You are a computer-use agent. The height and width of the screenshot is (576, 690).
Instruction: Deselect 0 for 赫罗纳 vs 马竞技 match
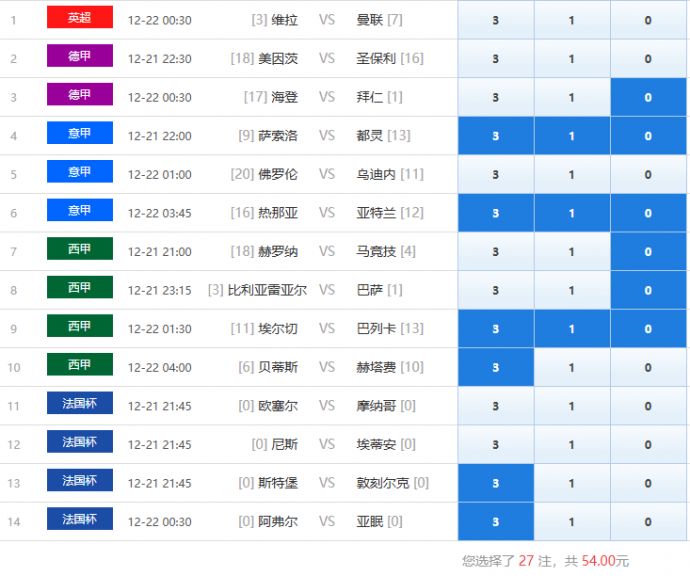[648, 252]
